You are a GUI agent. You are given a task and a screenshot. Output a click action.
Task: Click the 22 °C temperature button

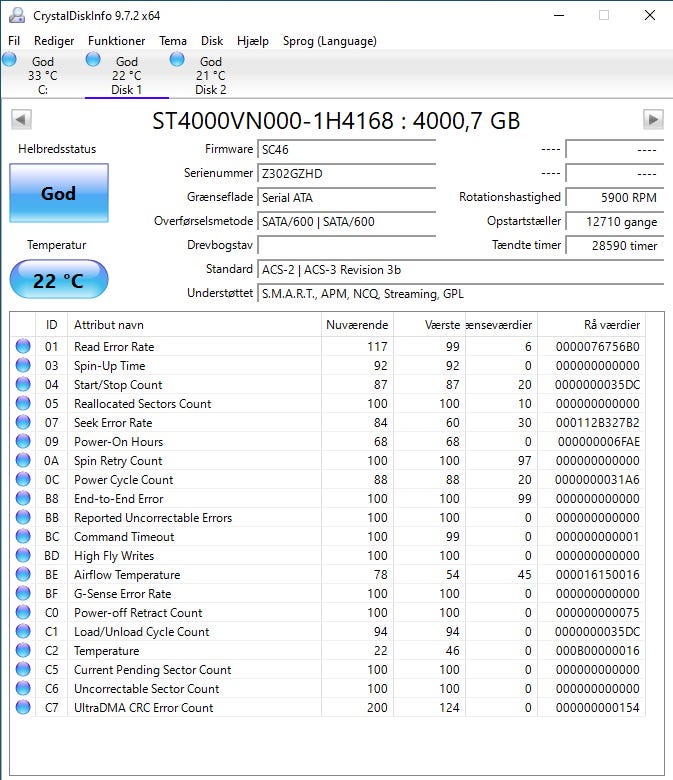click(x=58, y=280)
